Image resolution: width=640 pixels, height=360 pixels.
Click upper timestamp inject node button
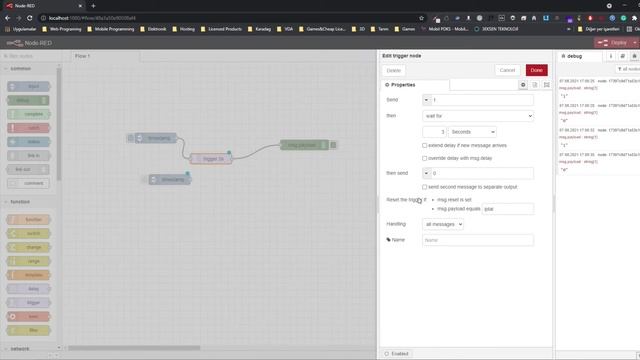pyautogui.click(x=130, y=138)
